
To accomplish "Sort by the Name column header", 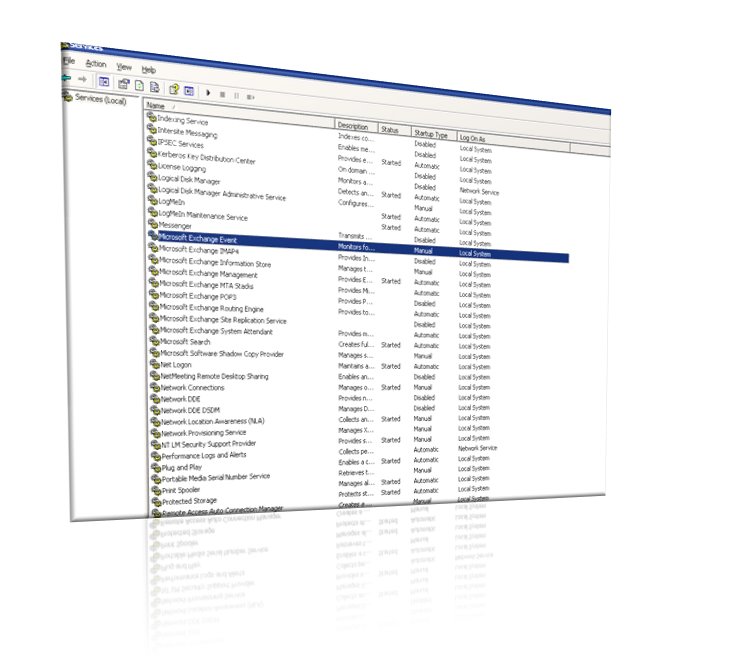I will (155, 105).
